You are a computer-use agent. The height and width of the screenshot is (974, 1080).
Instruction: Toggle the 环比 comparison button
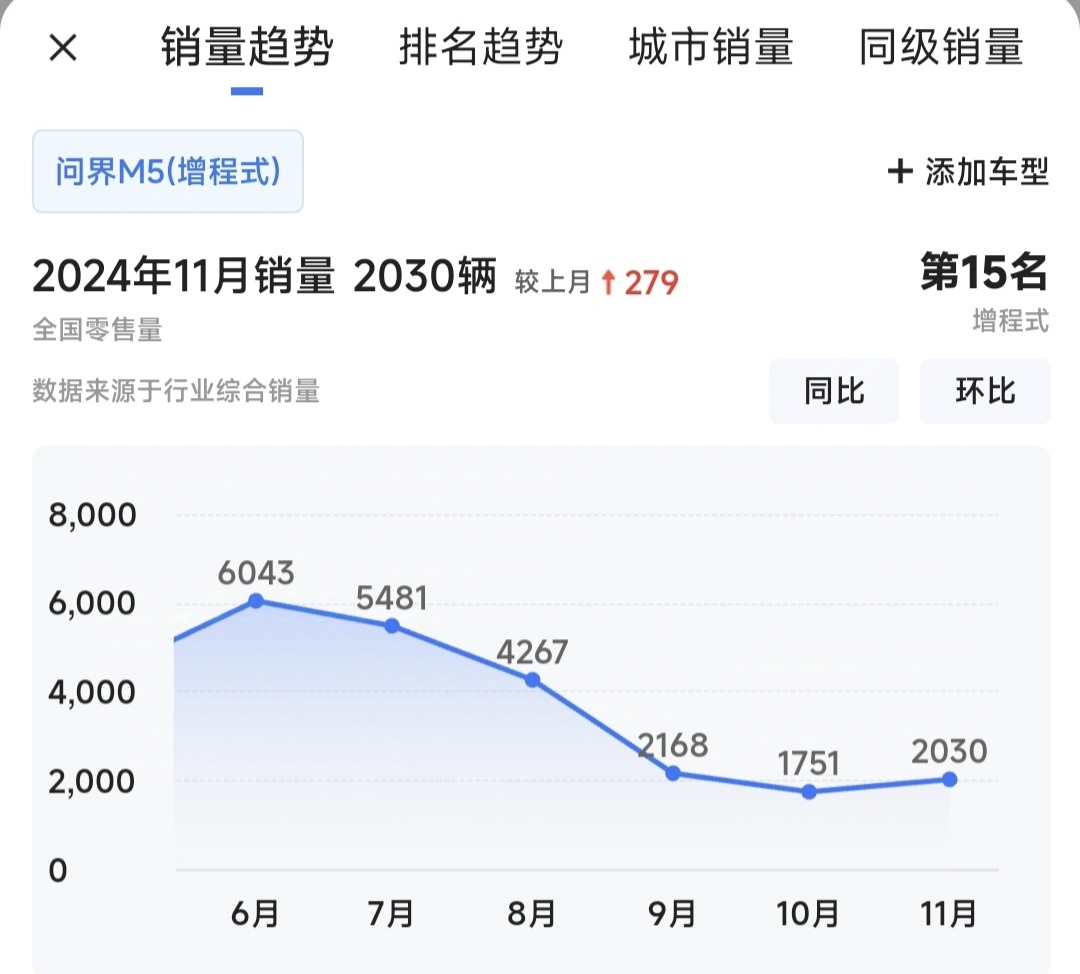[985, 391]
